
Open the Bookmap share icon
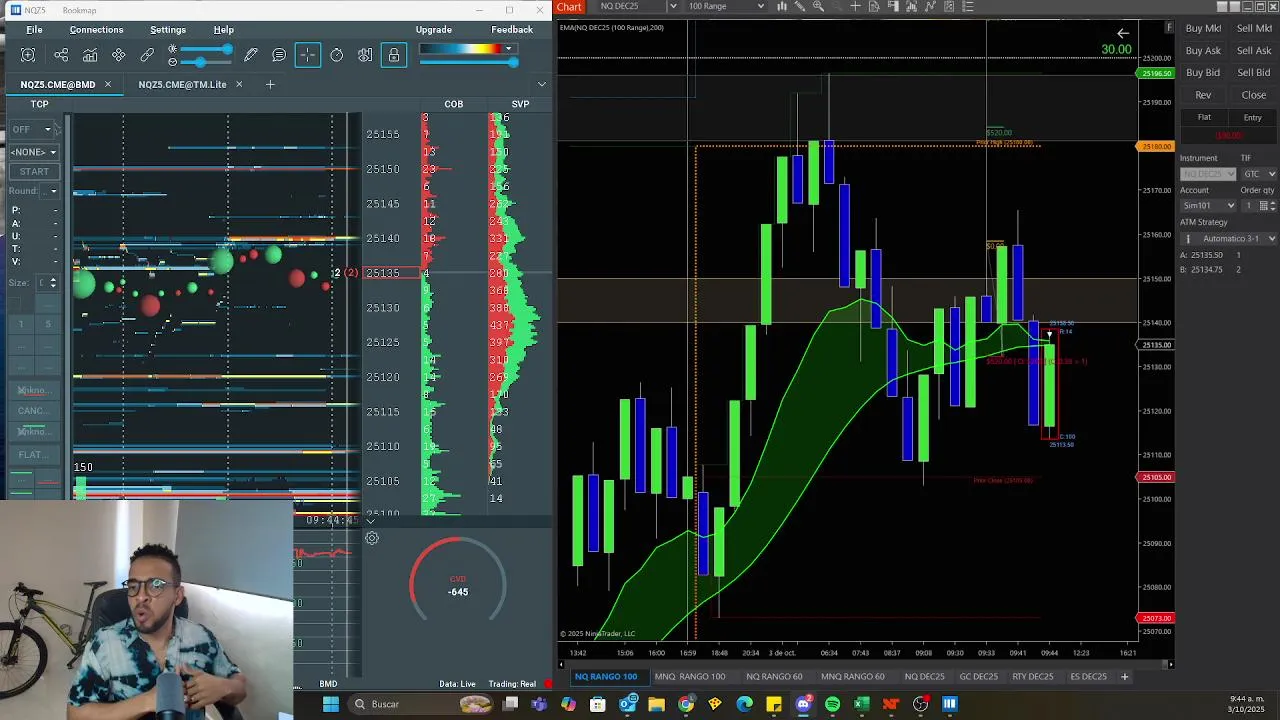click(x=61, y=55)
